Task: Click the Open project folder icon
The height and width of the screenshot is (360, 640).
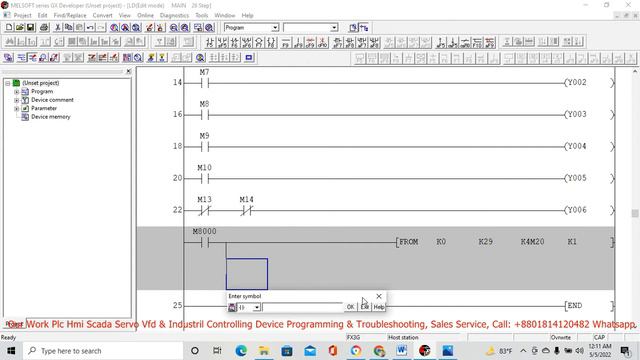Action: tap(20, 27)
